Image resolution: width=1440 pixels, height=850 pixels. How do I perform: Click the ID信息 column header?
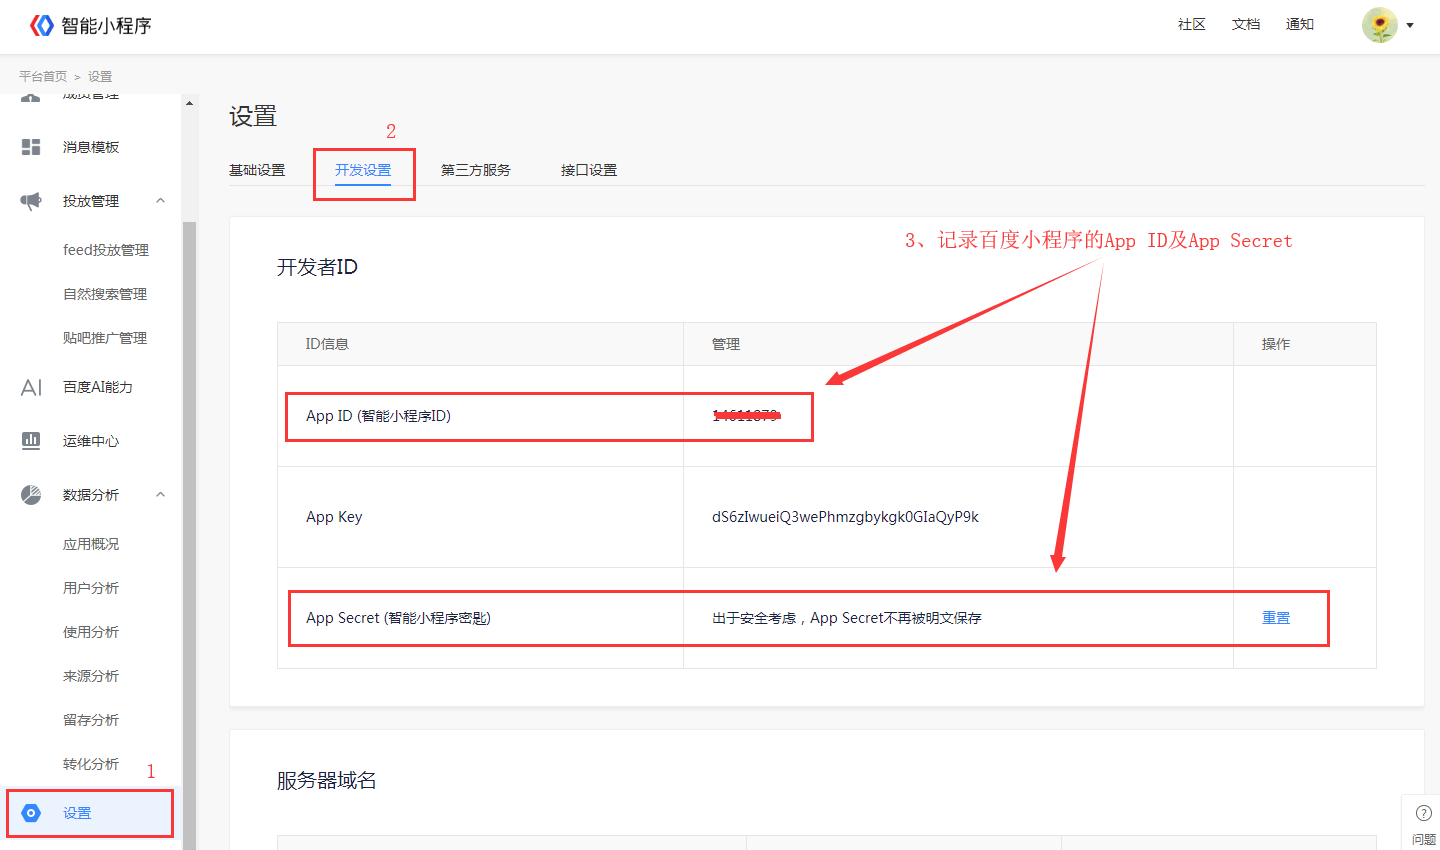327,344
